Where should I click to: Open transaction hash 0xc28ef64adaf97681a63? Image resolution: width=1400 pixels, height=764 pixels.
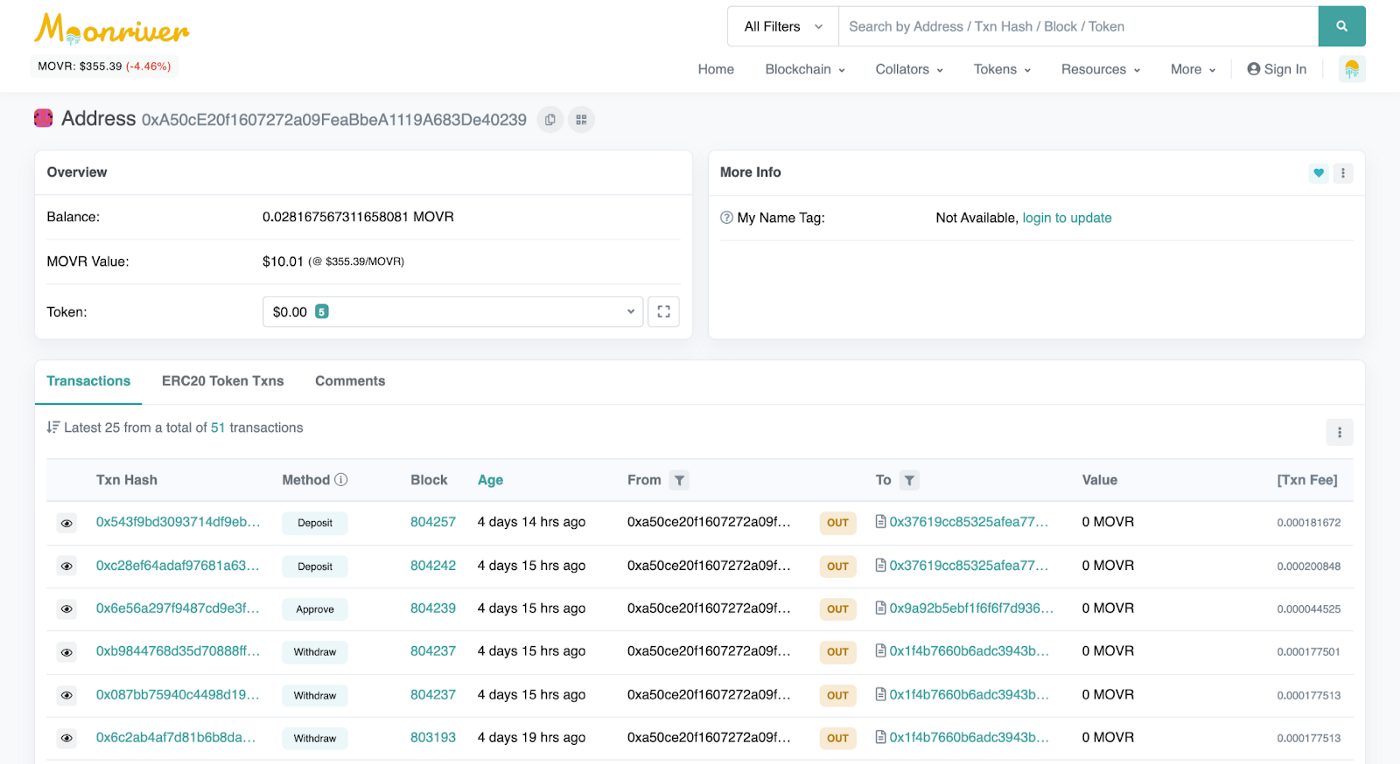coord(178,565)
